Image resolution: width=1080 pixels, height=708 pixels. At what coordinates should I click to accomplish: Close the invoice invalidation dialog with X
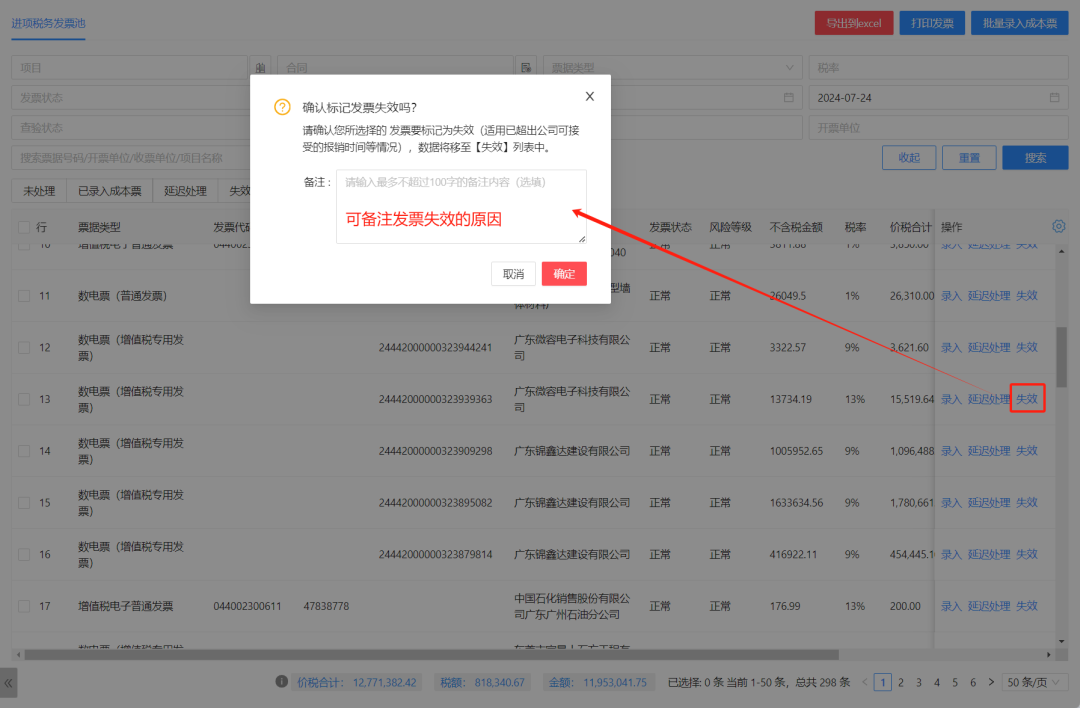tap(590, 97)
